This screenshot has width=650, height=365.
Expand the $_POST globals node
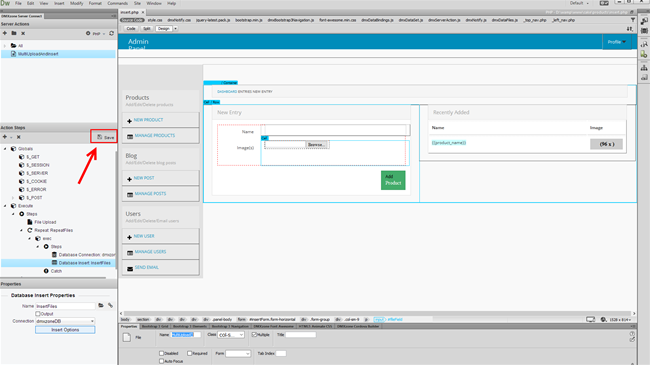pyautogui.click(x=13, y=197)
